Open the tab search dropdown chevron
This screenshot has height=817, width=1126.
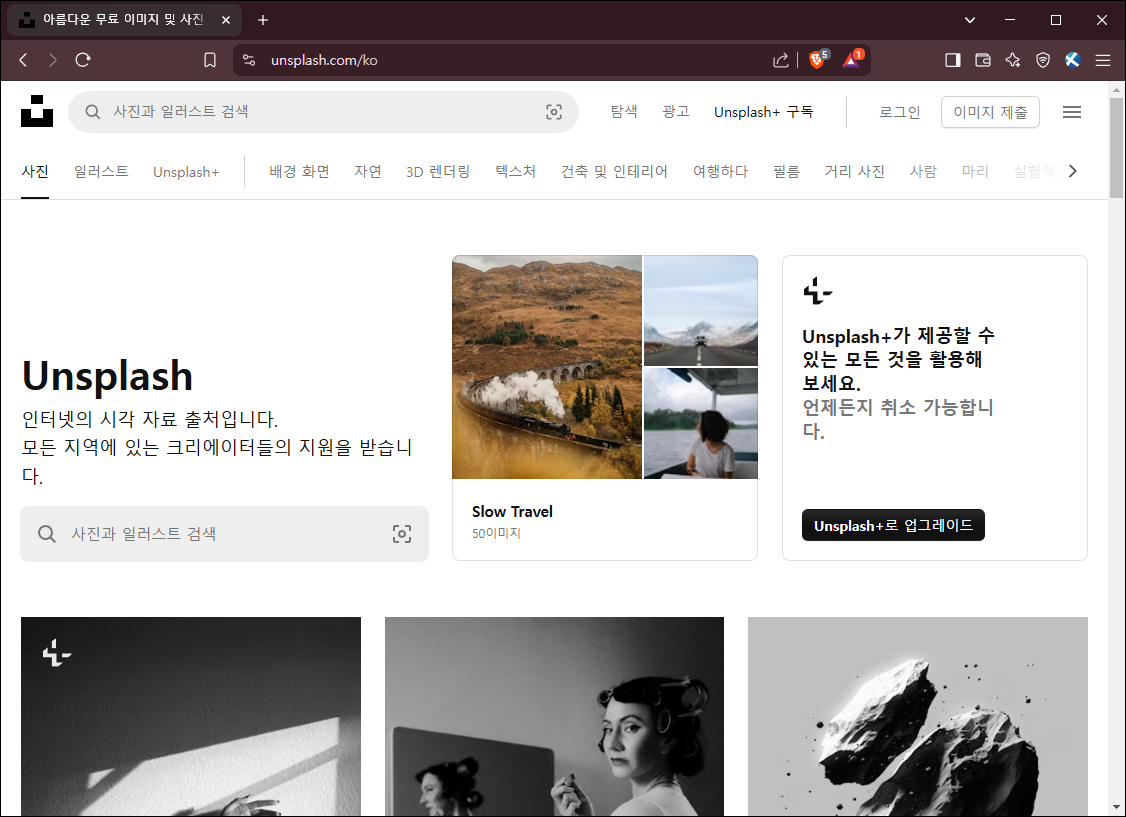970,20
